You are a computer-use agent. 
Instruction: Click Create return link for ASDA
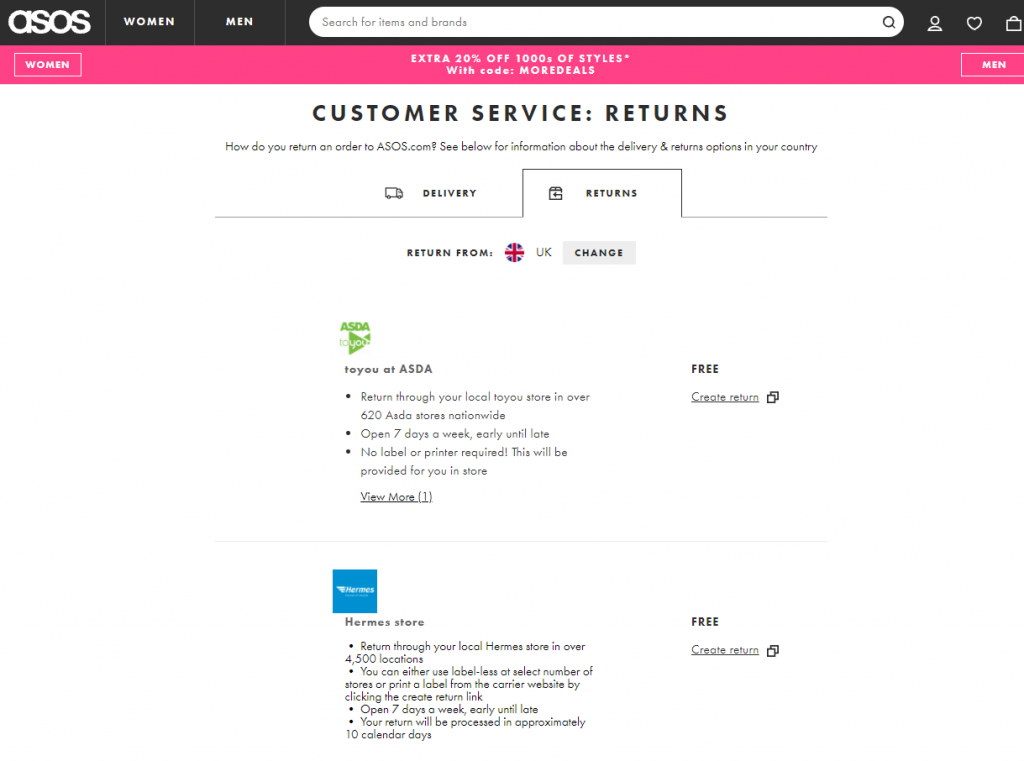click(x=725, y=397)
